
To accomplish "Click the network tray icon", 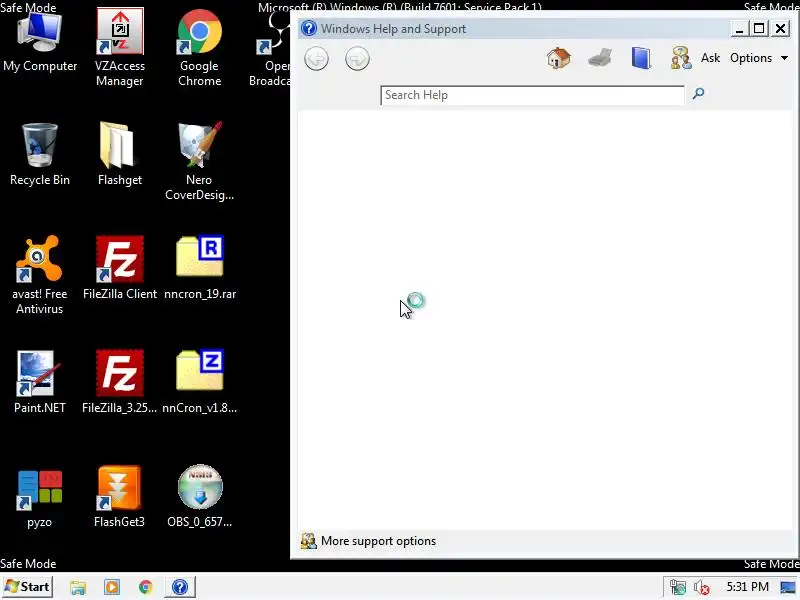I will point(678,588).
